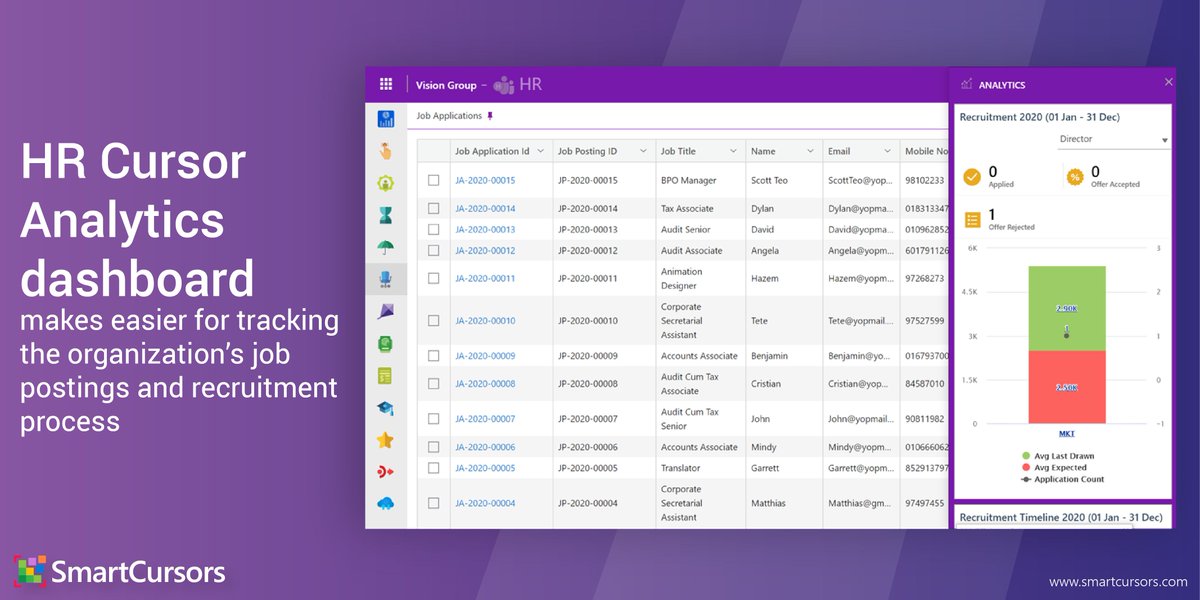
Task: Click the www.smartcursors.com website text
Action: coord(1118,581)
